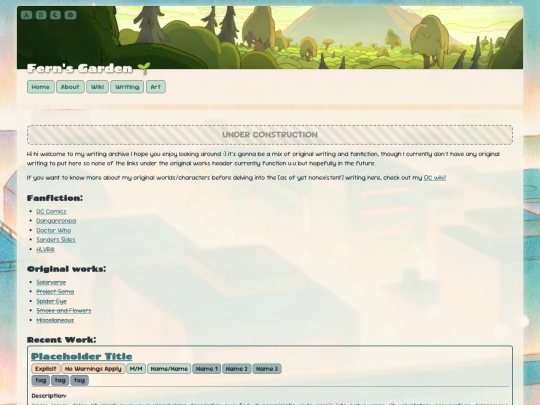This screenshot has width=540, height=405.
Task: Click the 'A' button in the banner corner
Action: (26, 15)
